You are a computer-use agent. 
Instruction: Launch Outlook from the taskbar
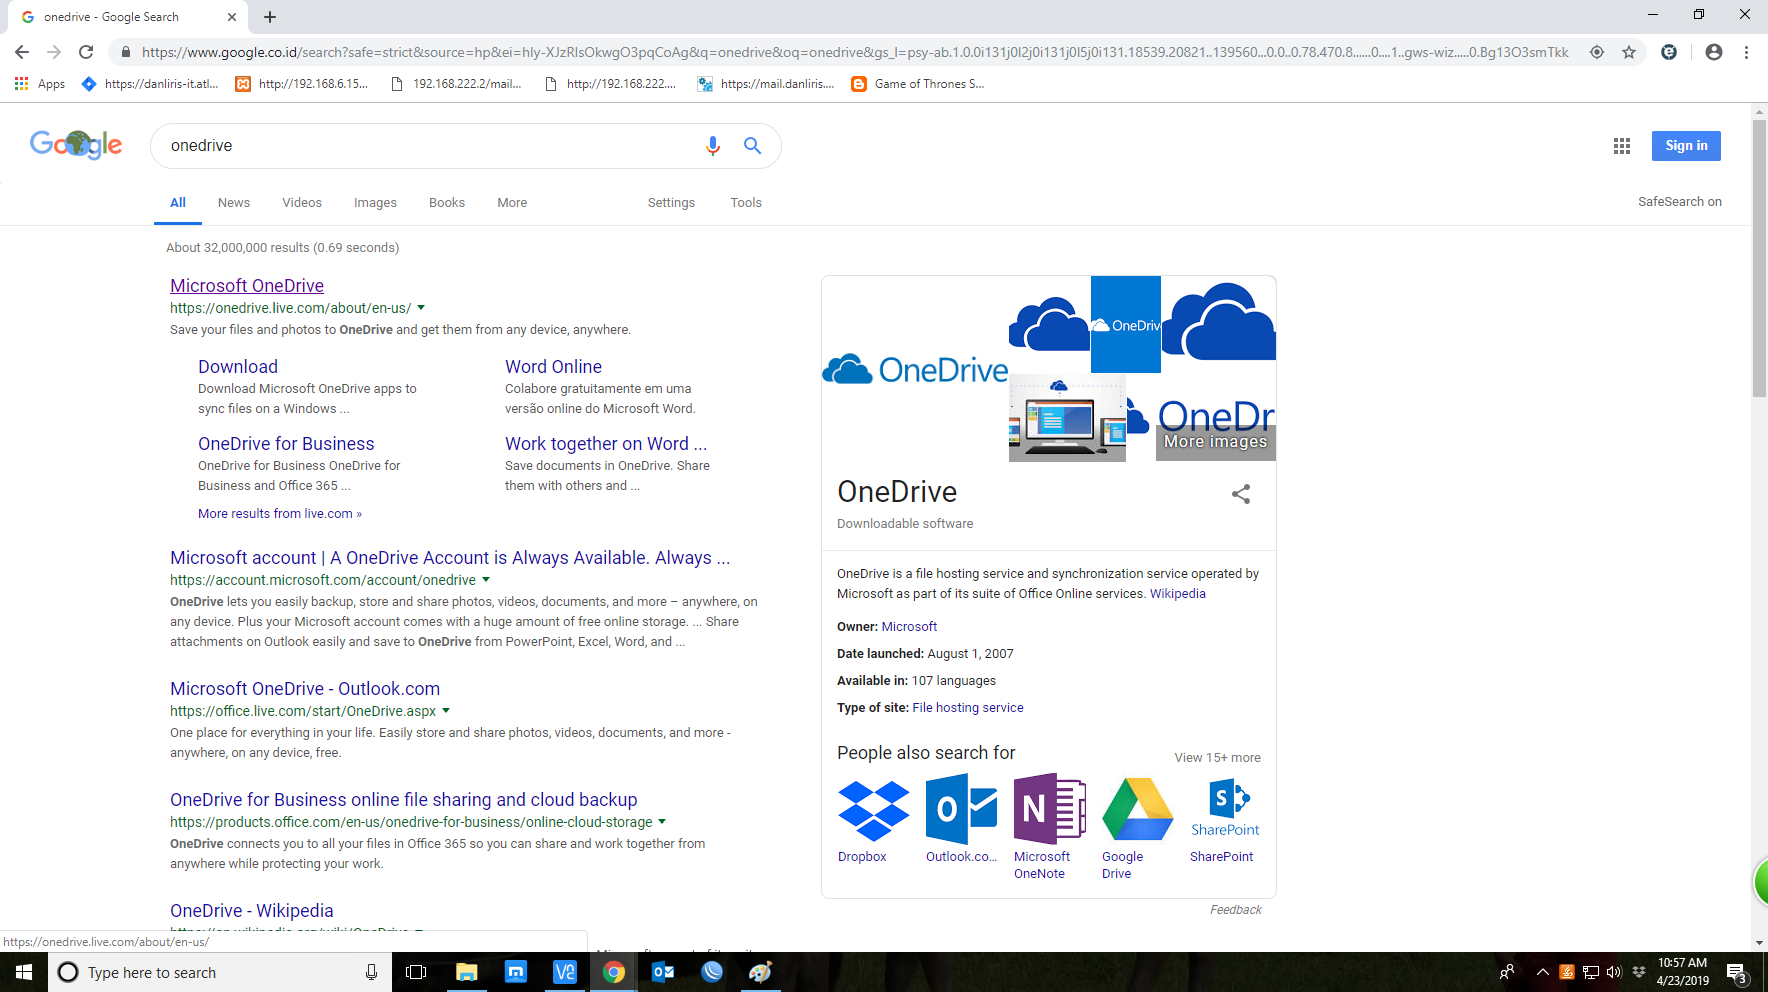(662, 971)
